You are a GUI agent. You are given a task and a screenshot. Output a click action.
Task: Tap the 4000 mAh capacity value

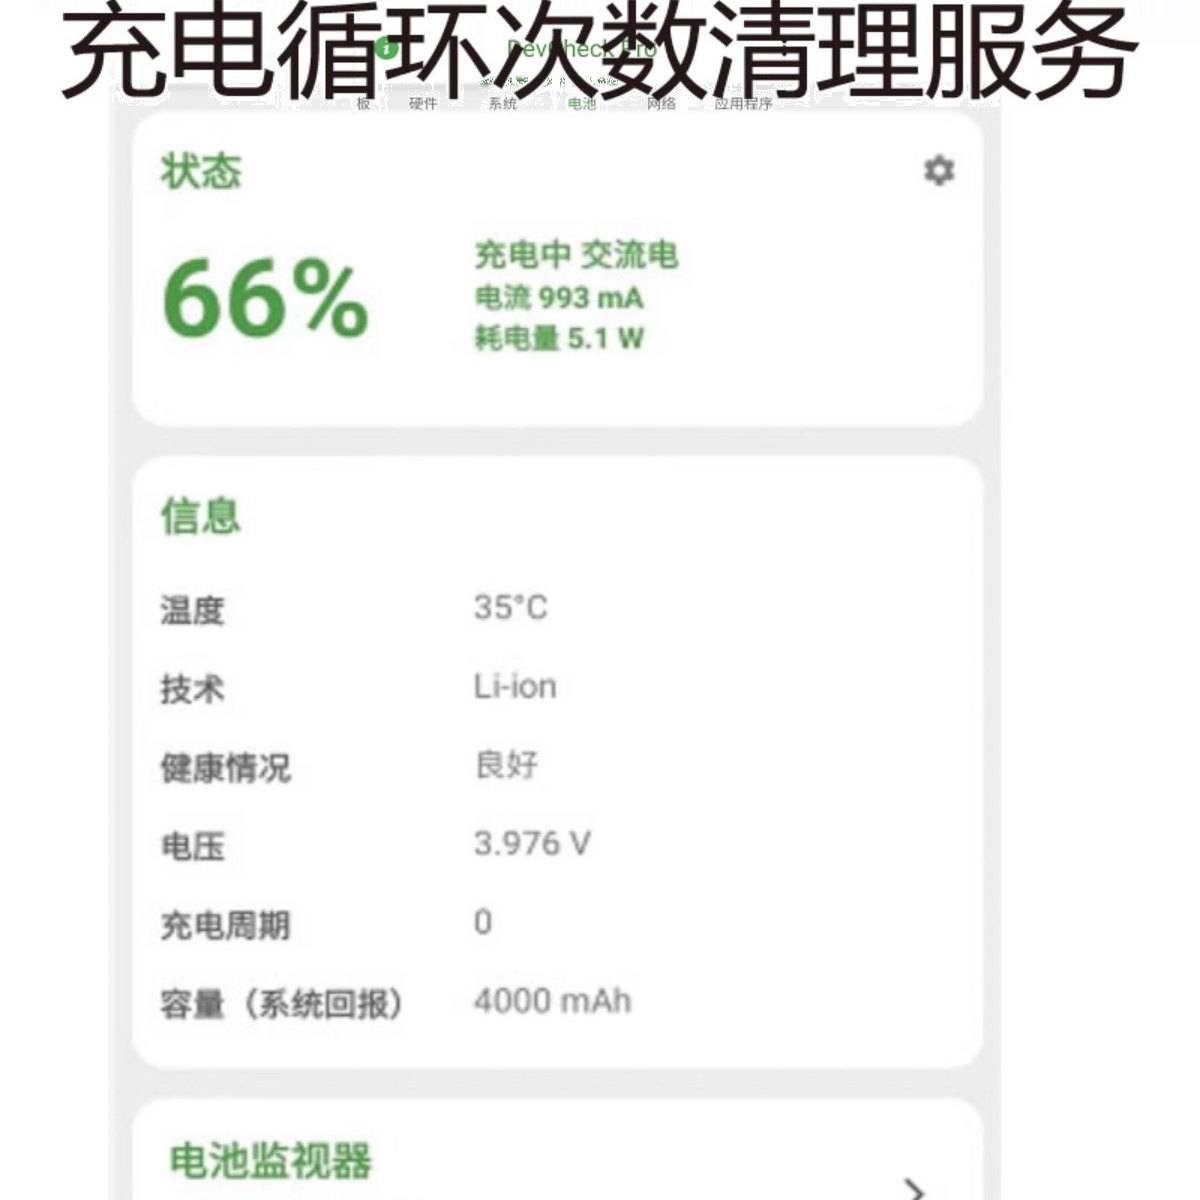(x=552, y=1001)
